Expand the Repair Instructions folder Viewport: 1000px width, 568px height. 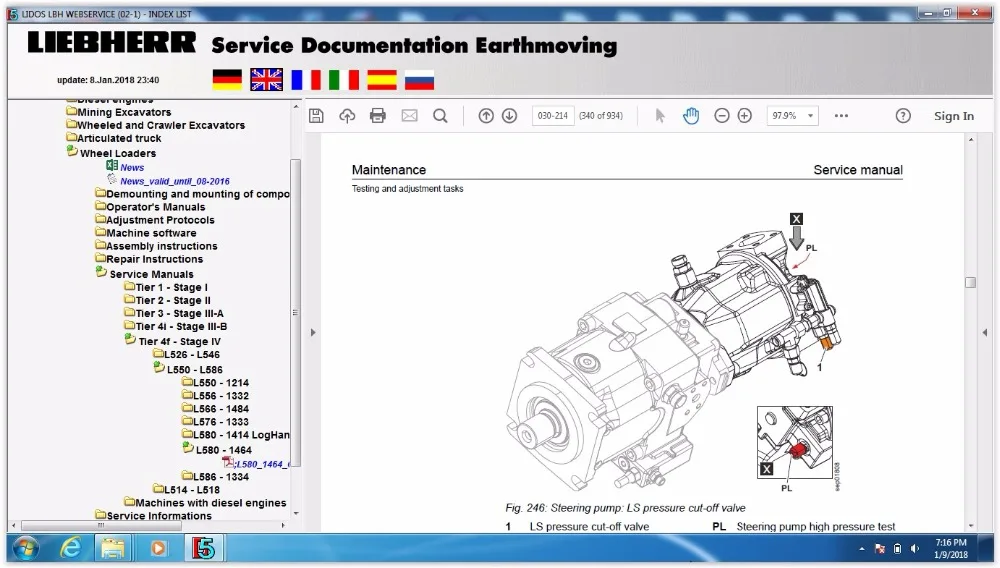click(x=149, y=259)
